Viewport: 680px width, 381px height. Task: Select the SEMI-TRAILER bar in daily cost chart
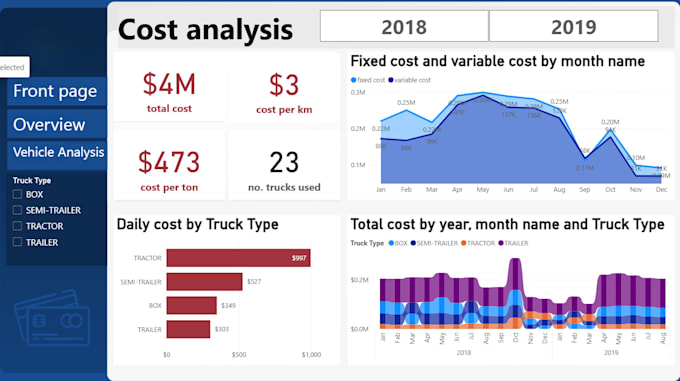click(x=204, y=282)
